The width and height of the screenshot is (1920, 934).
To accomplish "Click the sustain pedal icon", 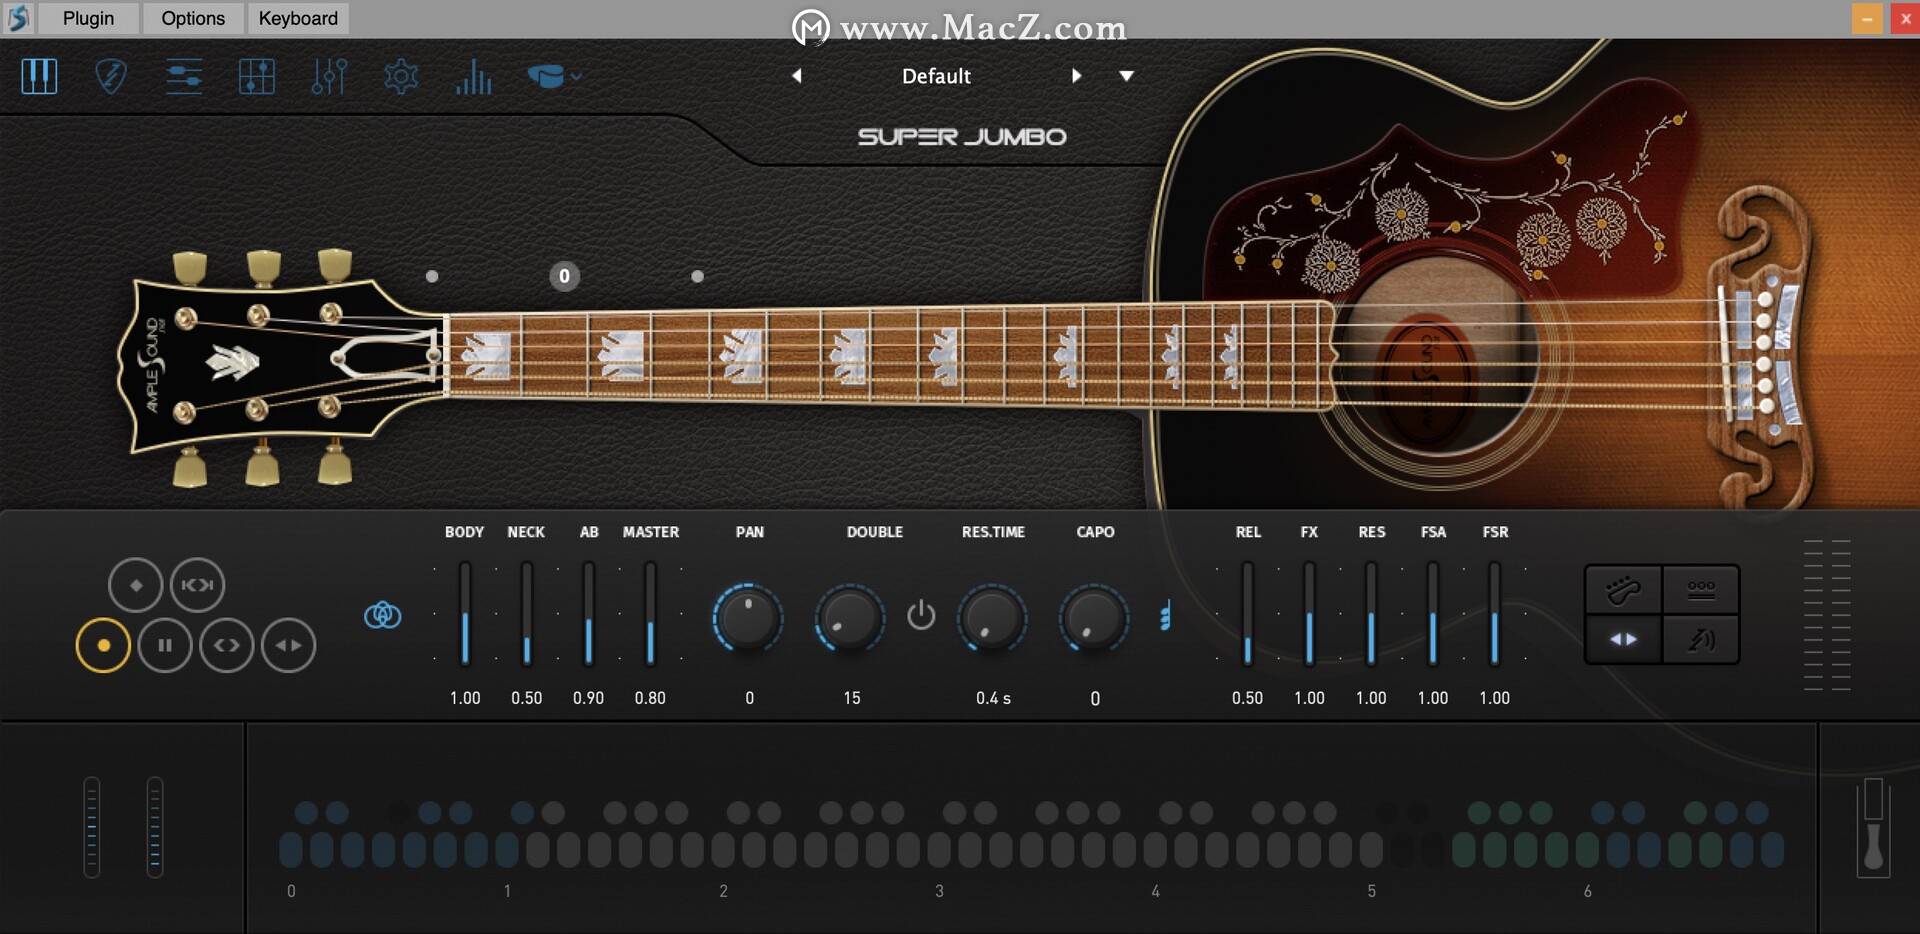I will click(1873, 828).
